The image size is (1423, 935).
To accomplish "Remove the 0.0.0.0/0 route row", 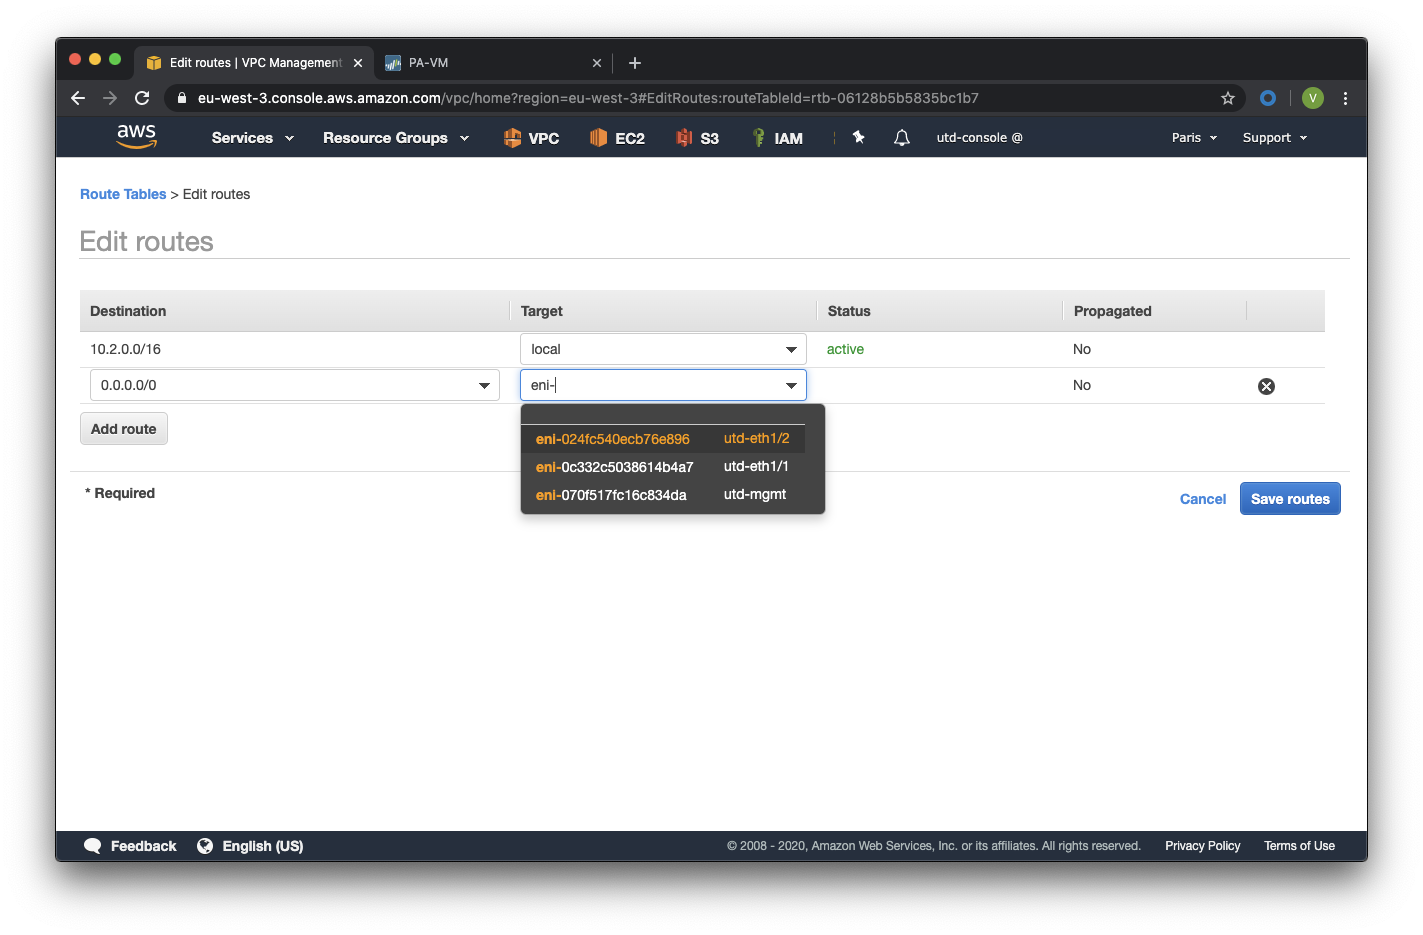I will 1266,386.
